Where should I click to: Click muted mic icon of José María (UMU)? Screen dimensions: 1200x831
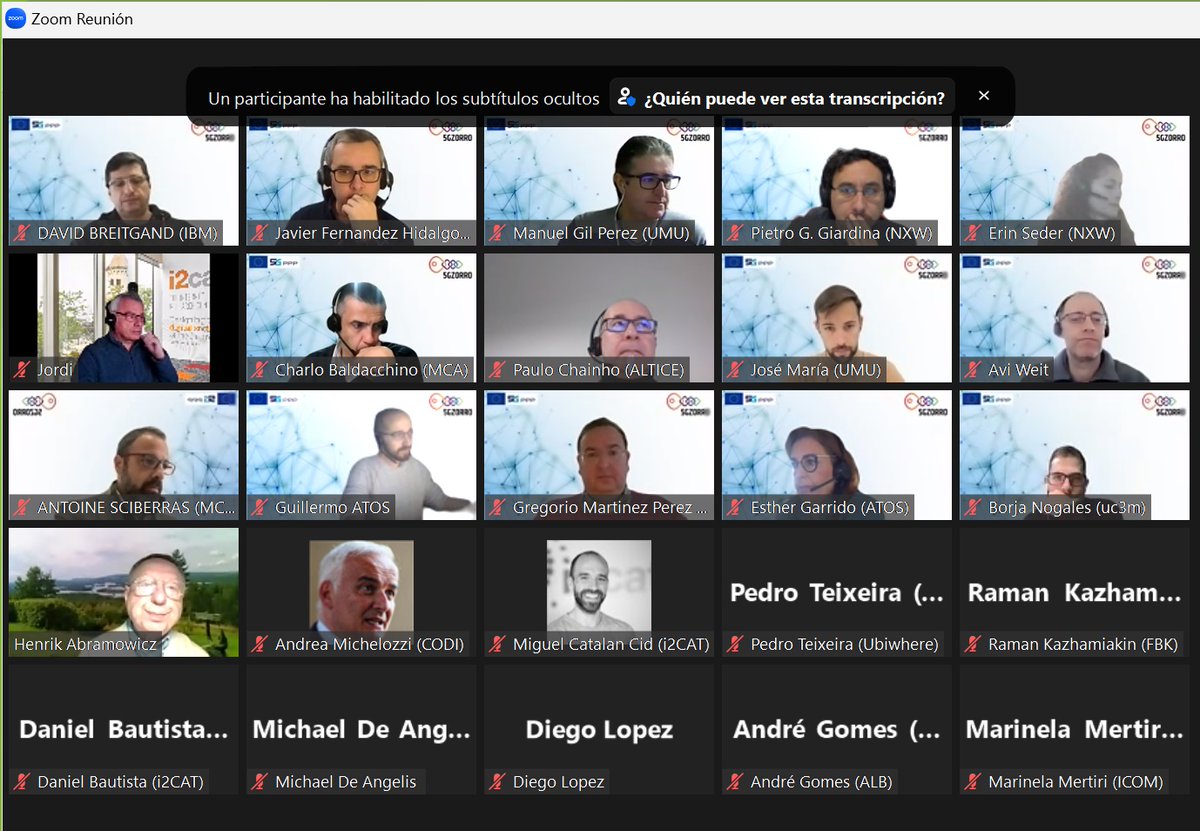tap(736, 370)
